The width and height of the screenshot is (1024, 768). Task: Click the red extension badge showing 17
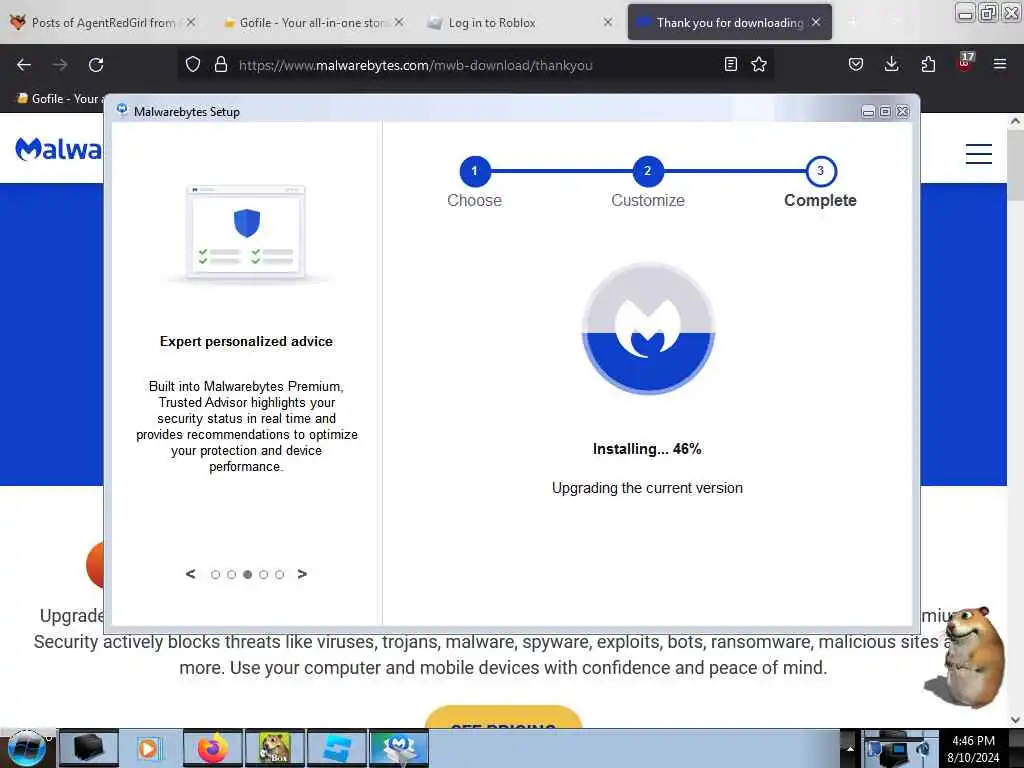pos(965,63)
